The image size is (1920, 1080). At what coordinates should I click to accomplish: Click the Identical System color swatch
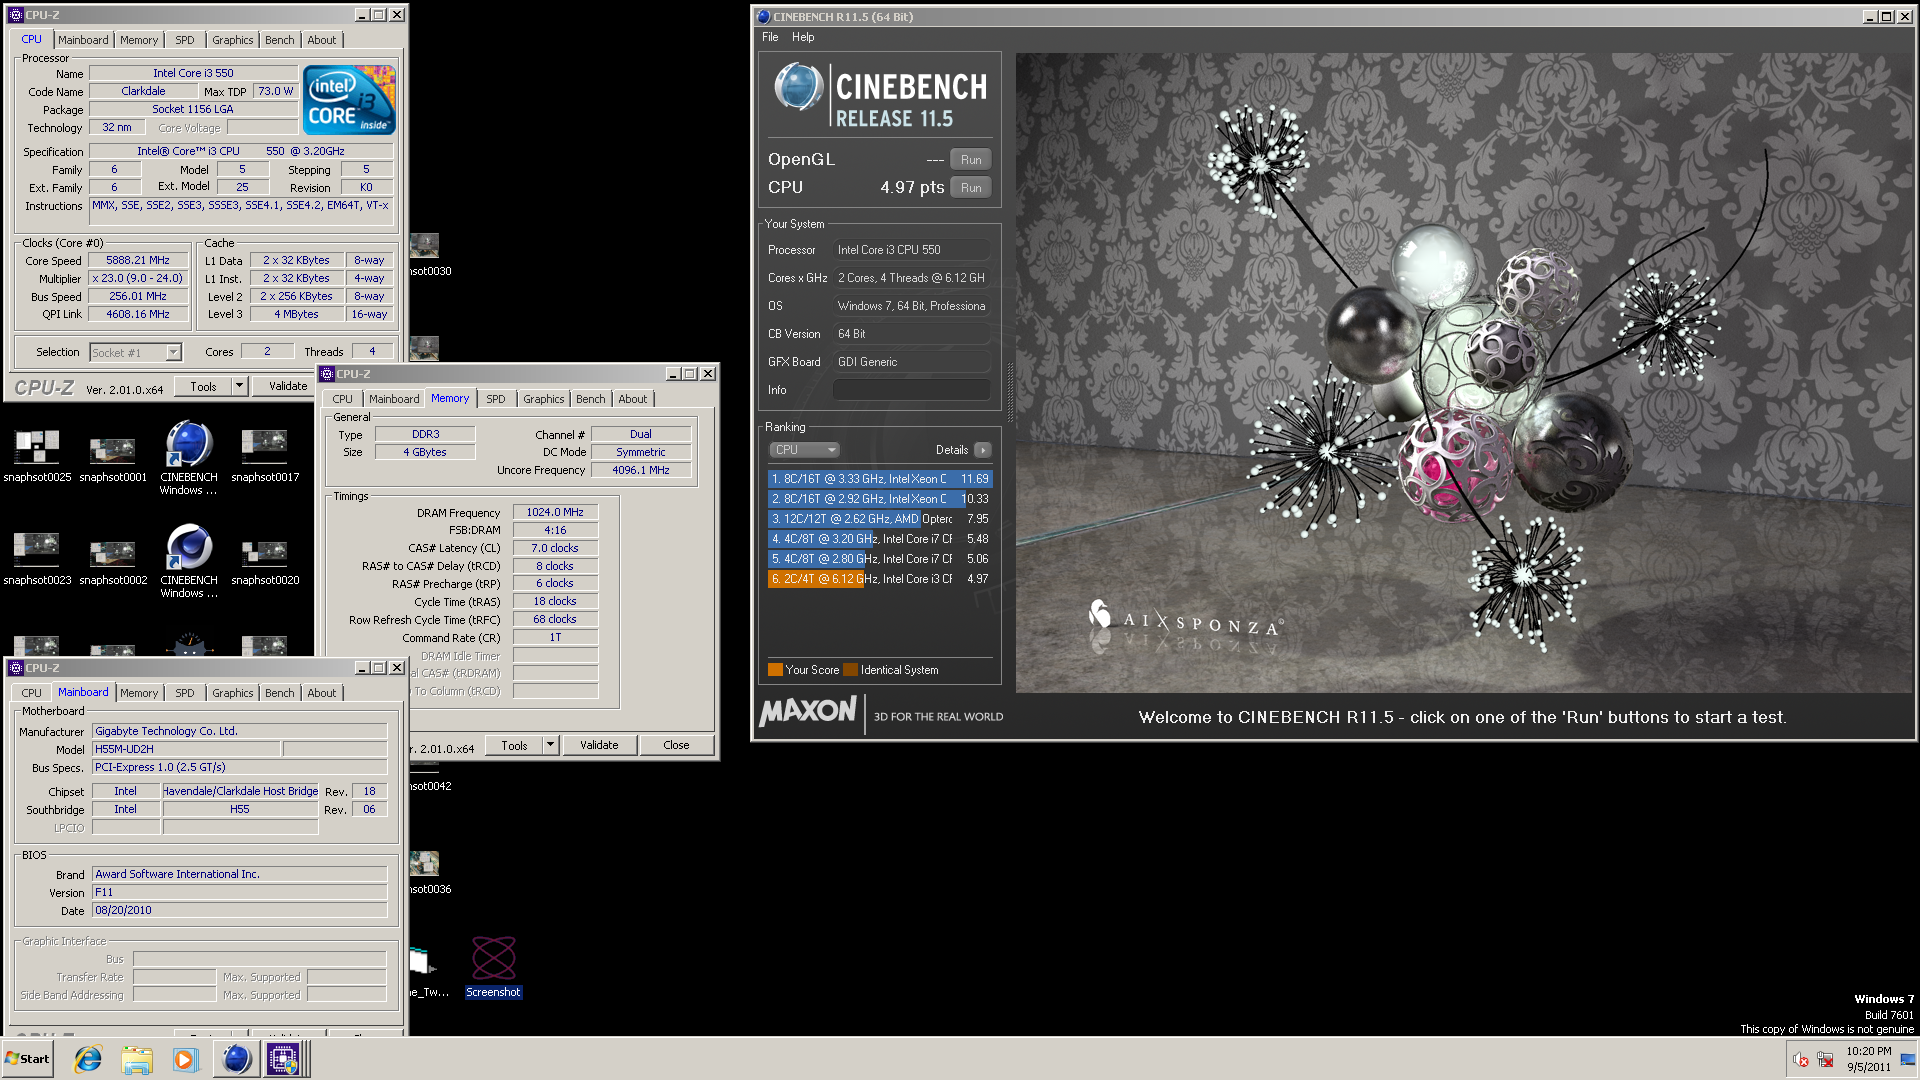(851, 670)
